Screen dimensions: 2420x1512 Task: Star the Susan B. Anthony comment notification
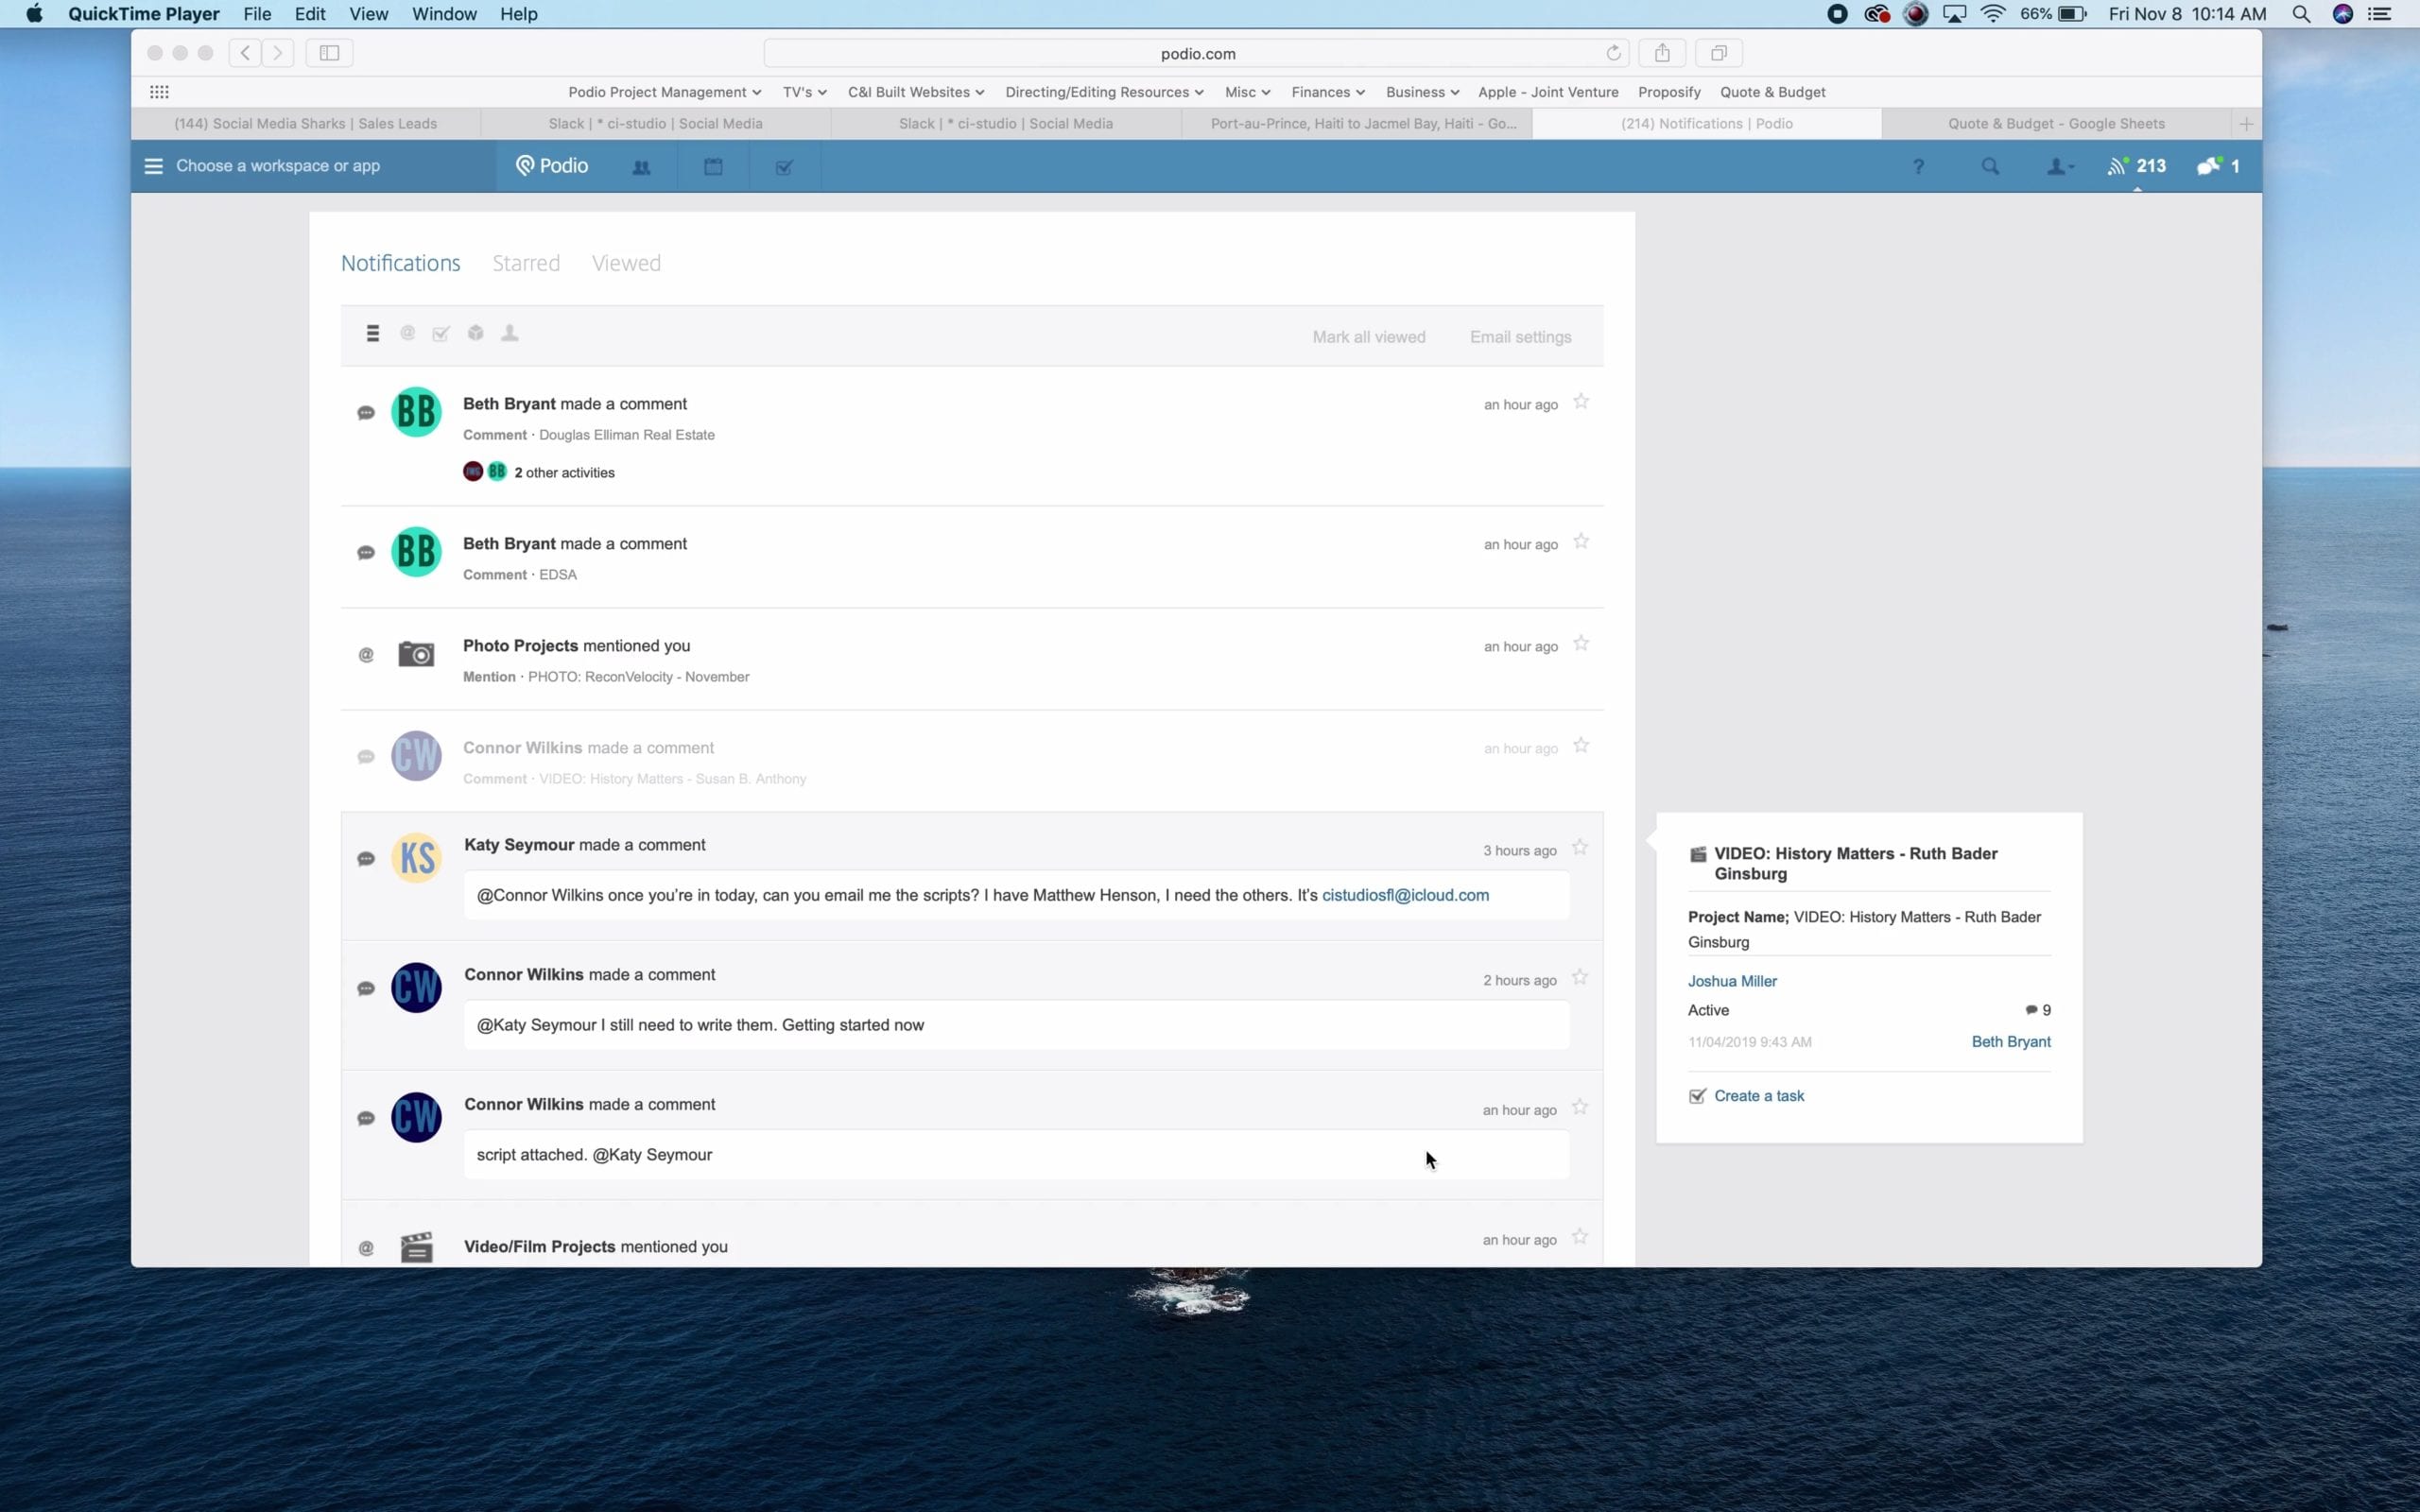1581,746
